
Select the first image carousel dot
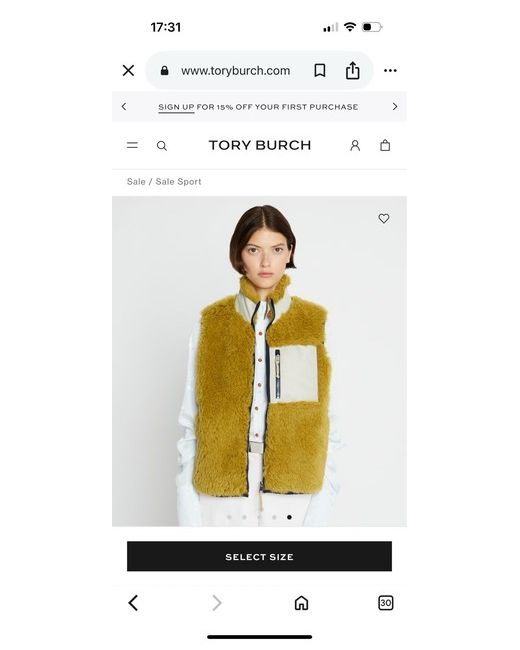click(x=229, y=517)
